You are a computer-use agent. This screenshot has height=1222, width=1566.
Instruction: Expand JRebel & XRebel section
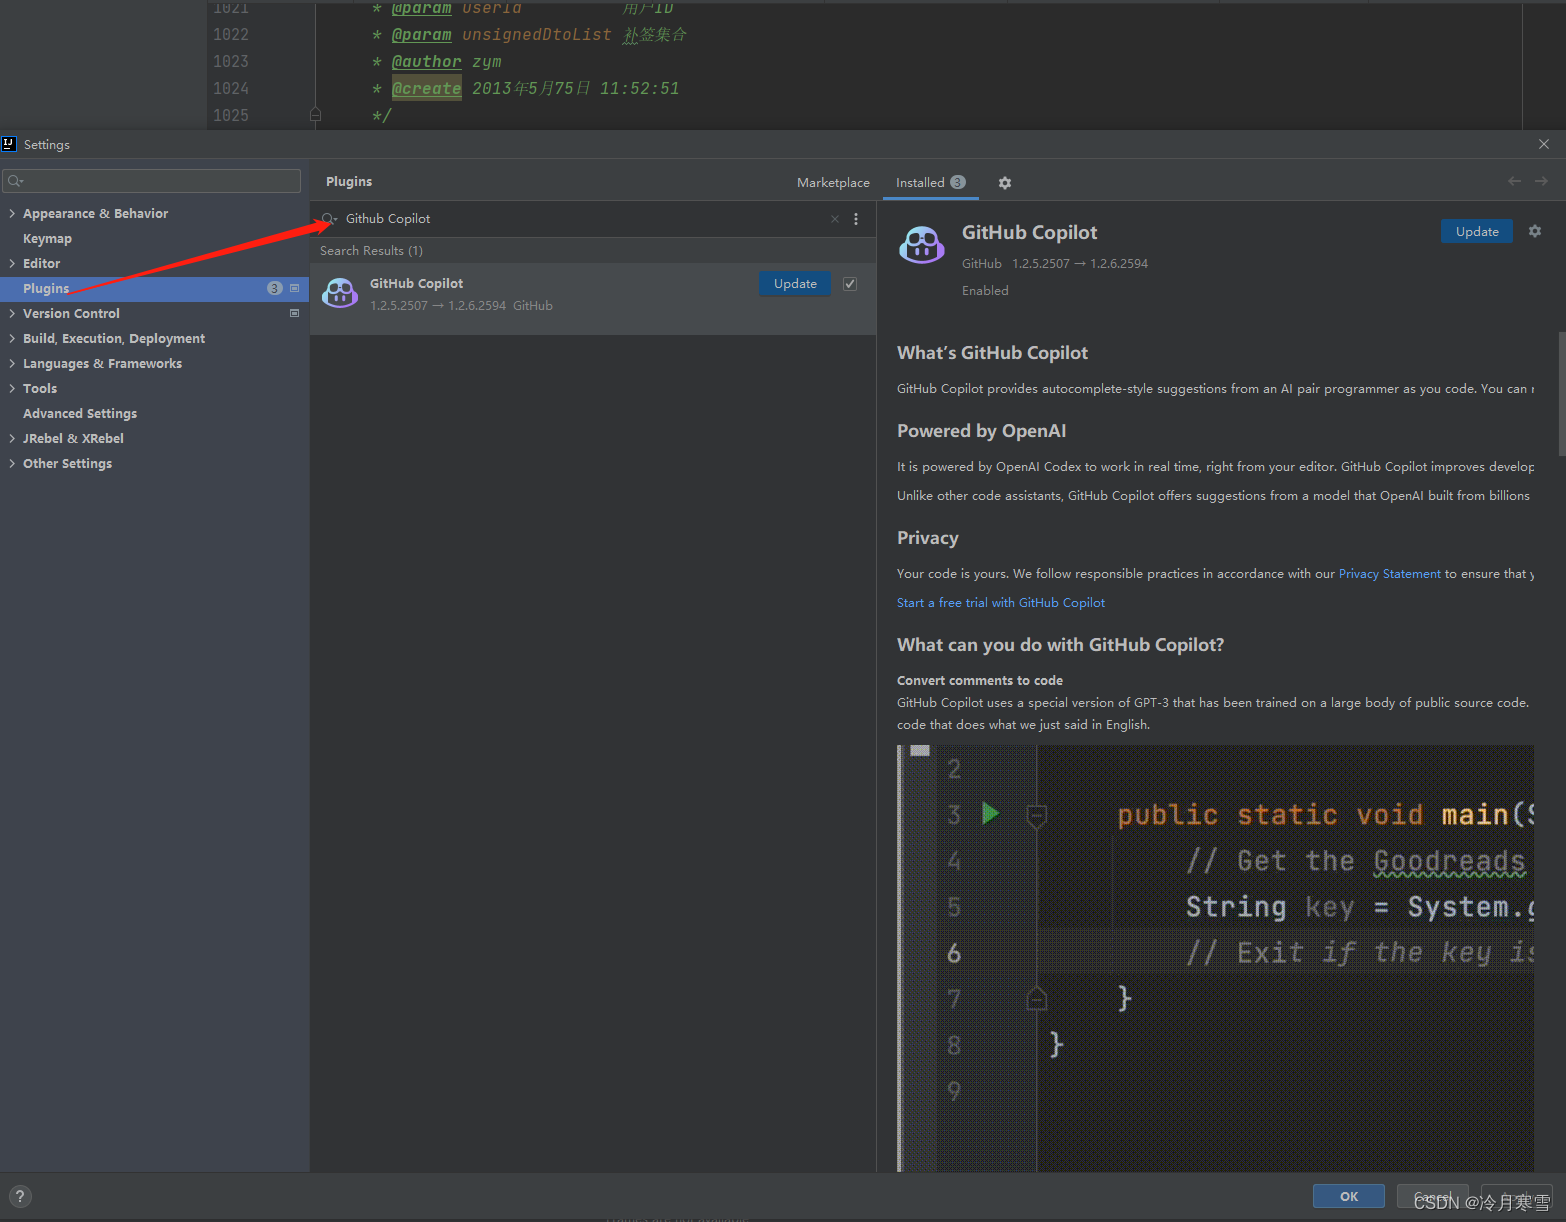tap(12, 438)
